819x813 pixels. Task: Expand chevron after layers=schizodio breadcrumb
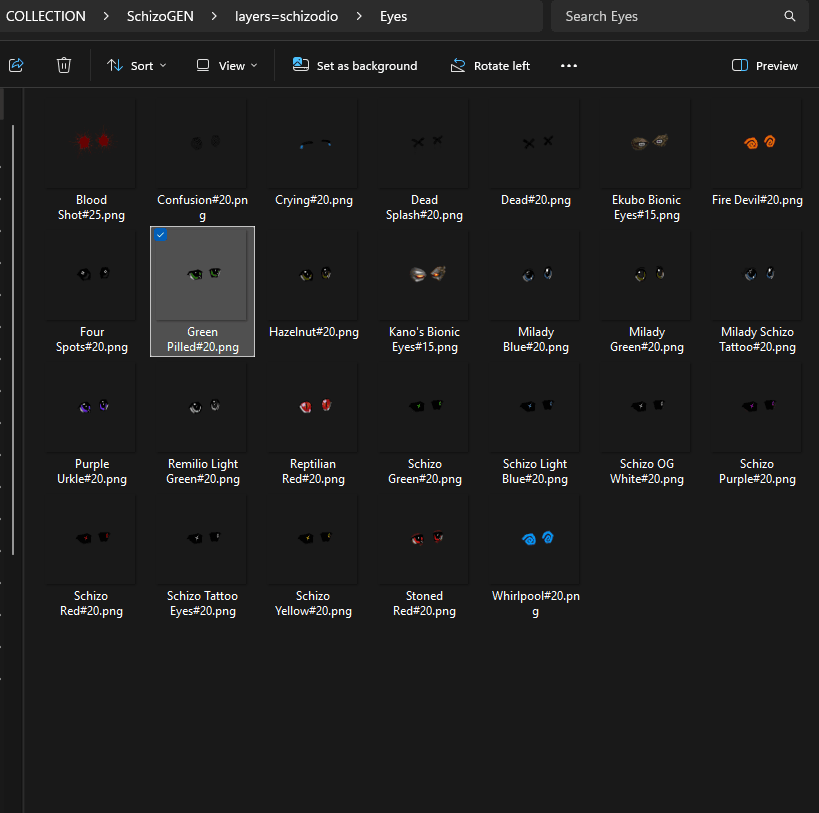point(359,16)
